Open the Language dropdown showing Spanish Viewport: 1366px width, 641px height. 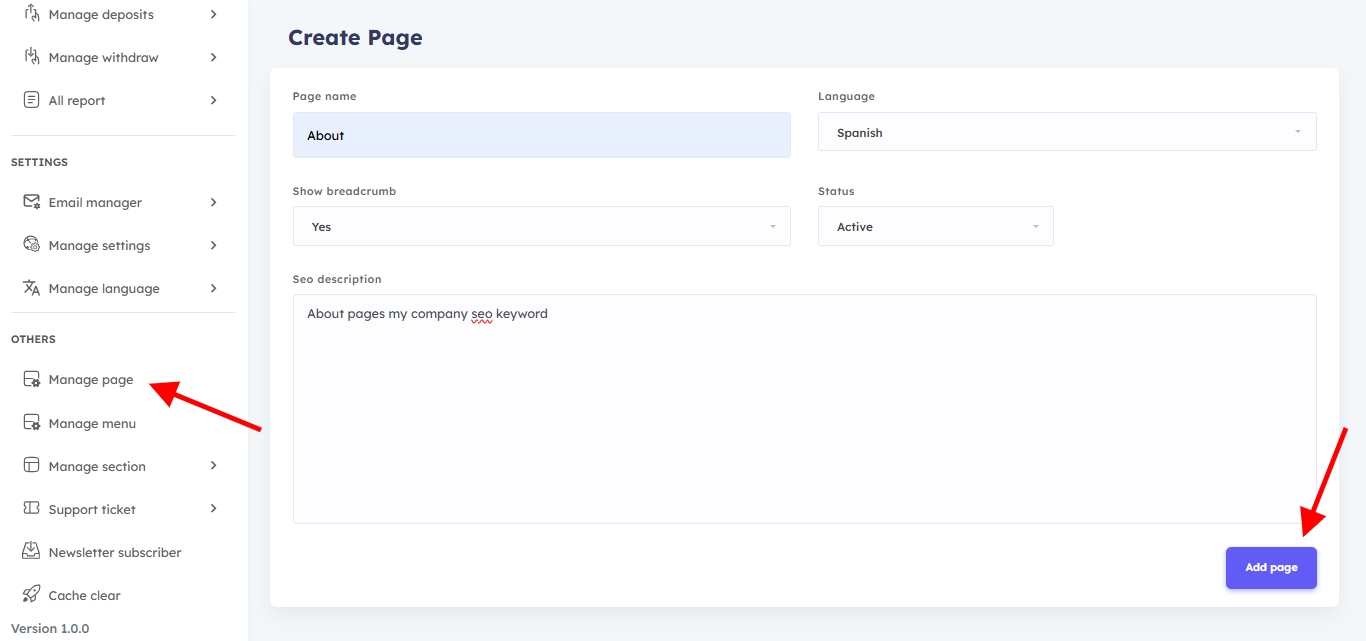(1066, 132)
